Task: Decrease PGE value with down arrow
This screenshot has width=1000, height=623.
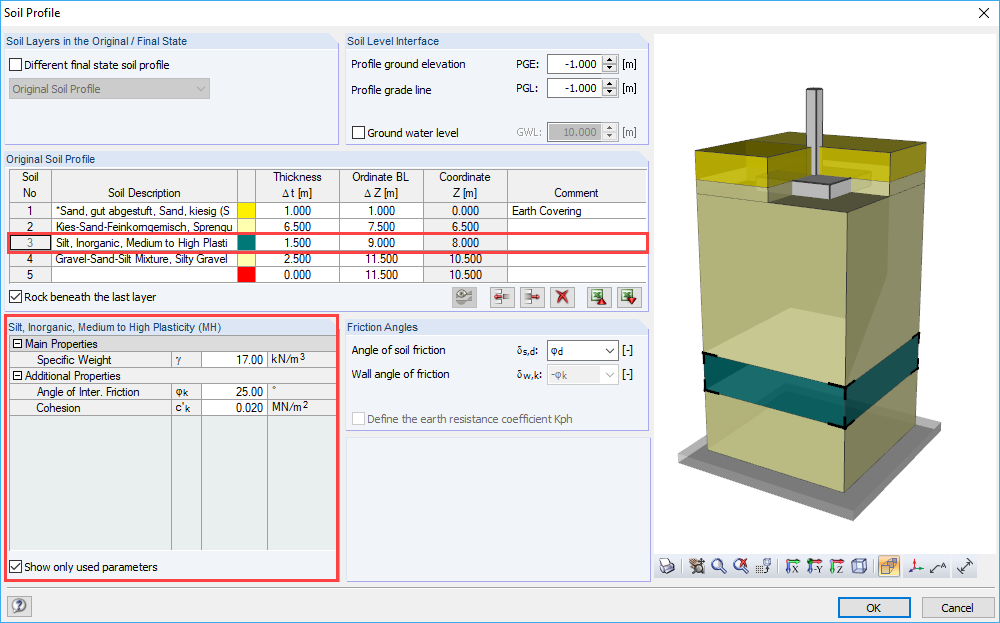Action: pos(610,69)
